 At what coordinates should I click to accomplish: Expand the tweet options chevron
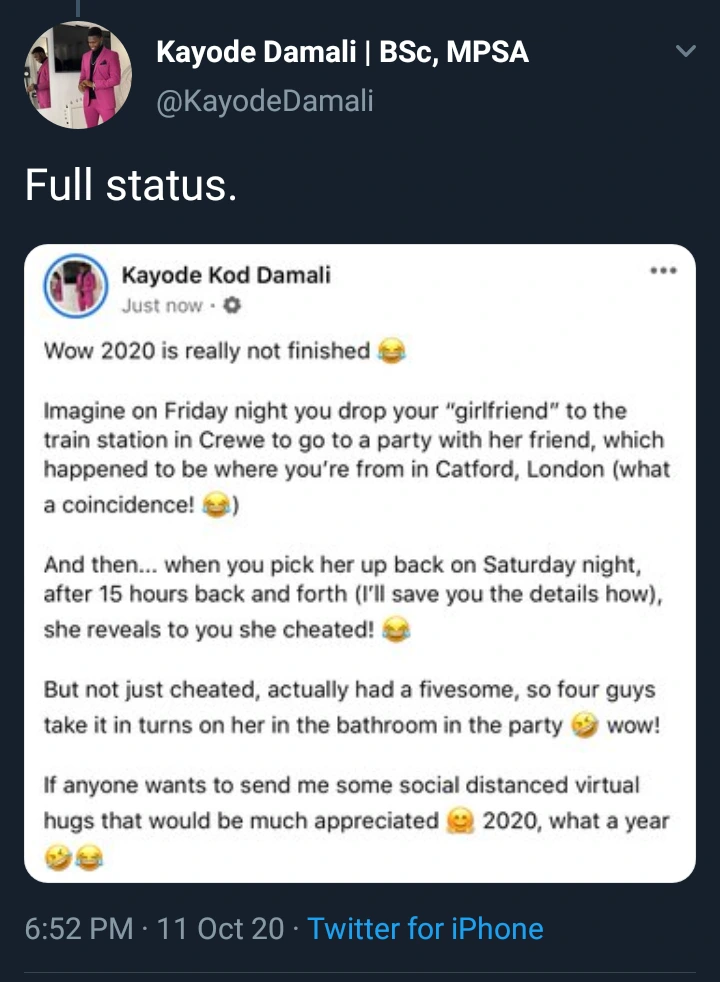[x=685, y=51]
